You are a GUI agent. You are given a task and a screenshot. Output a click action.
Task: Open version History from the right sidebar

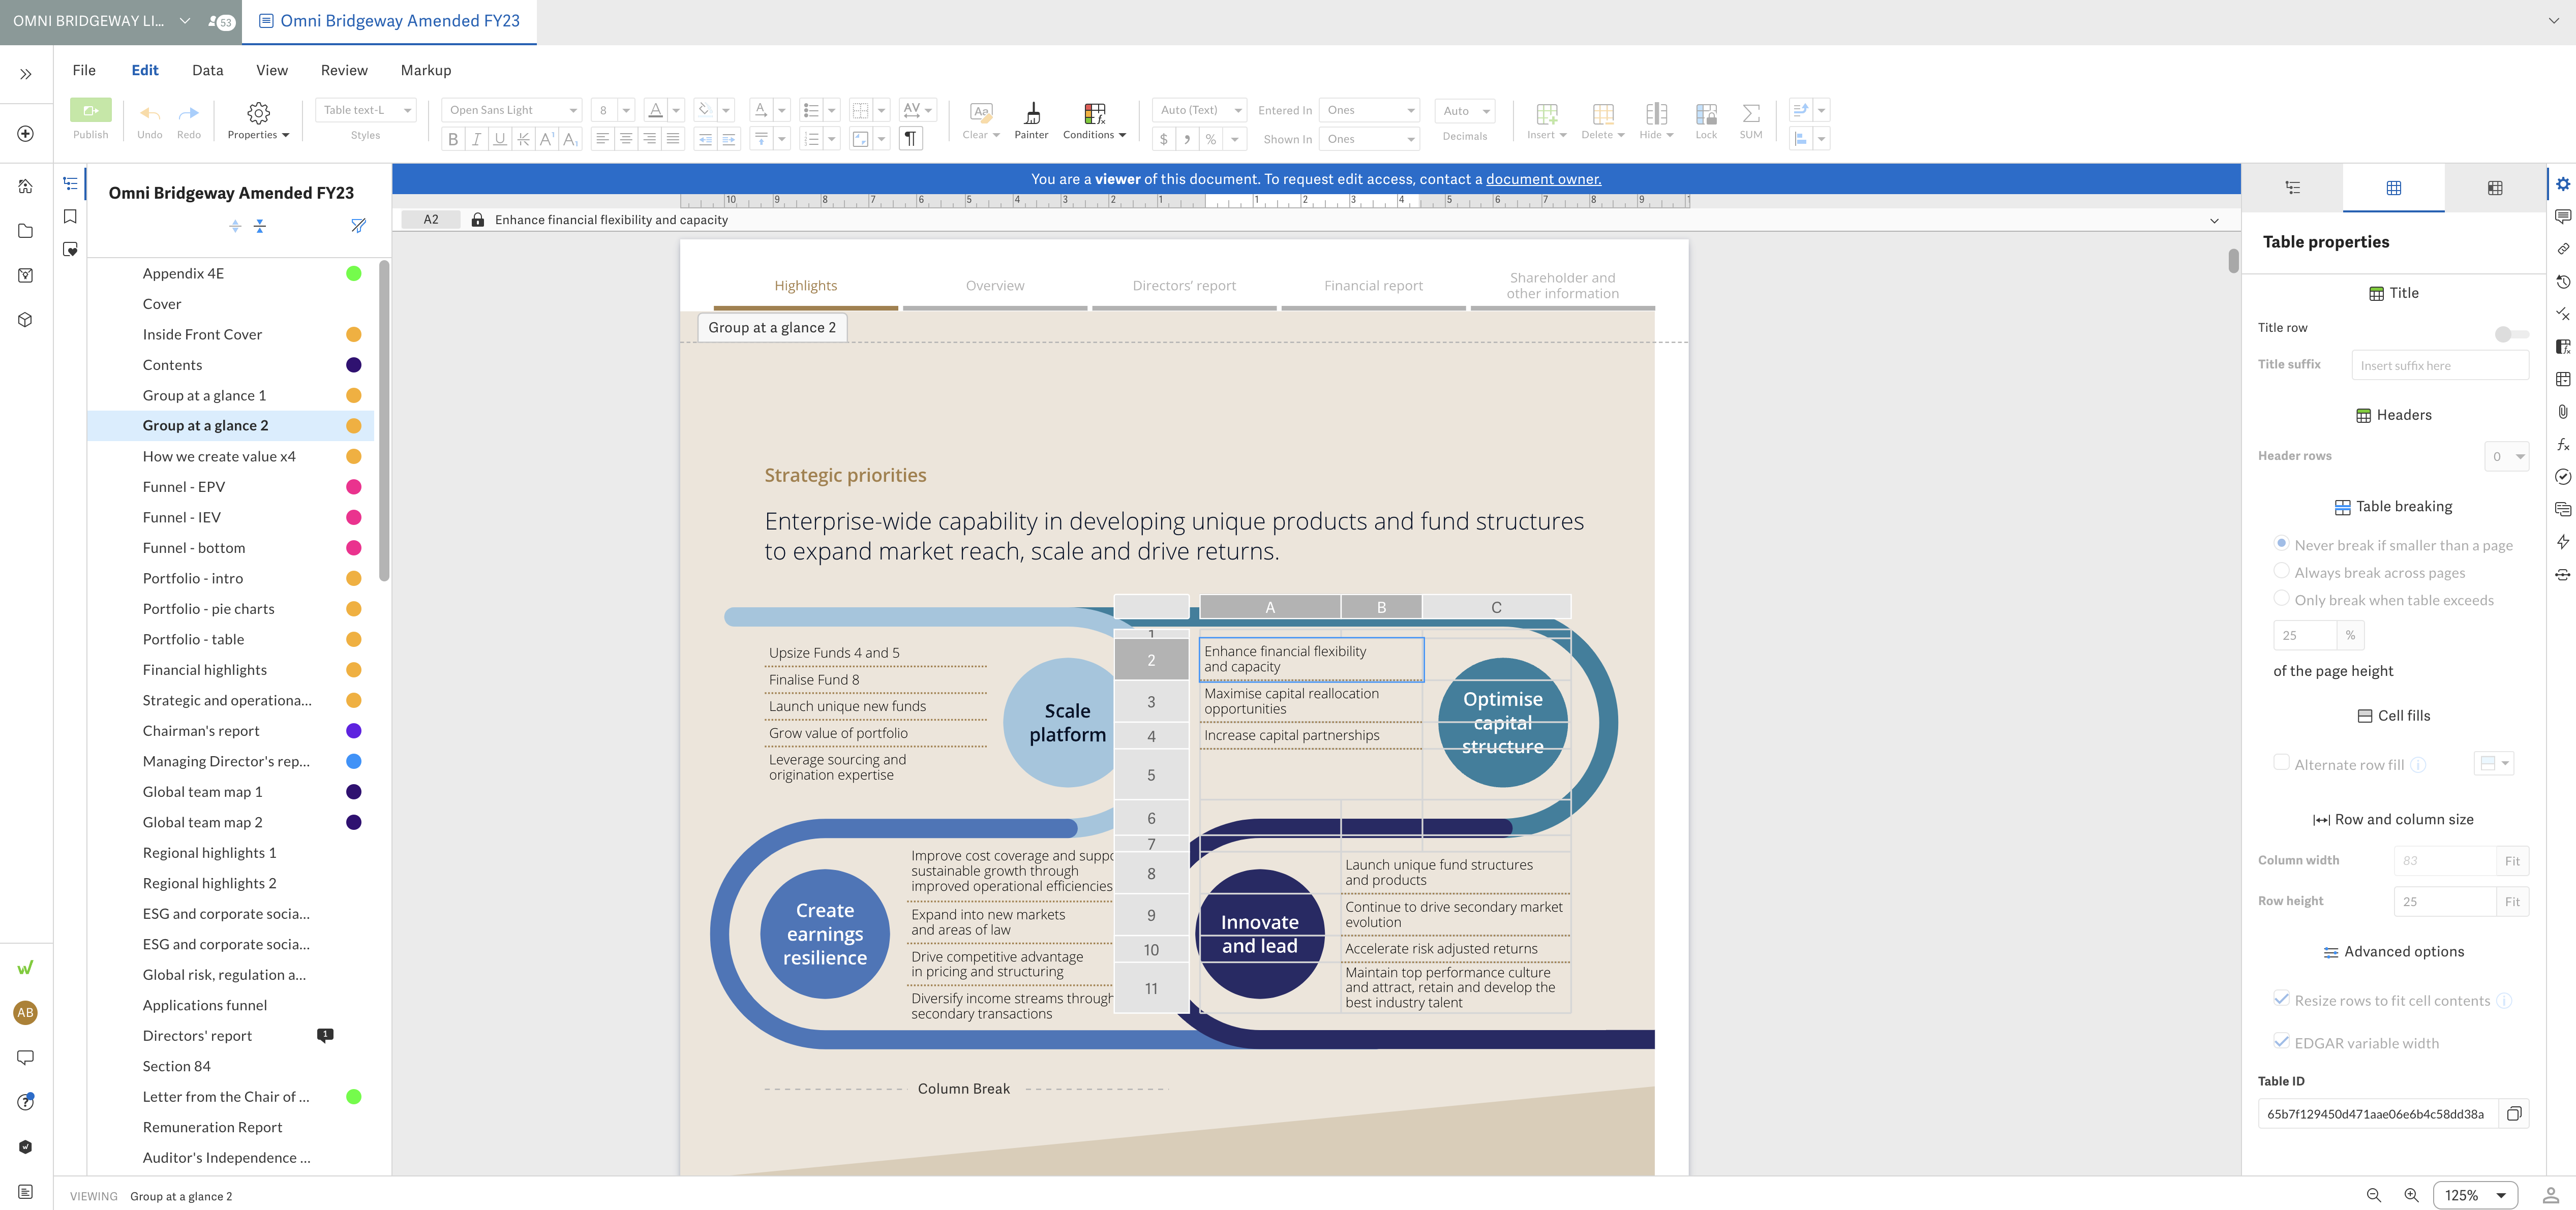[x=2563, y=282]
